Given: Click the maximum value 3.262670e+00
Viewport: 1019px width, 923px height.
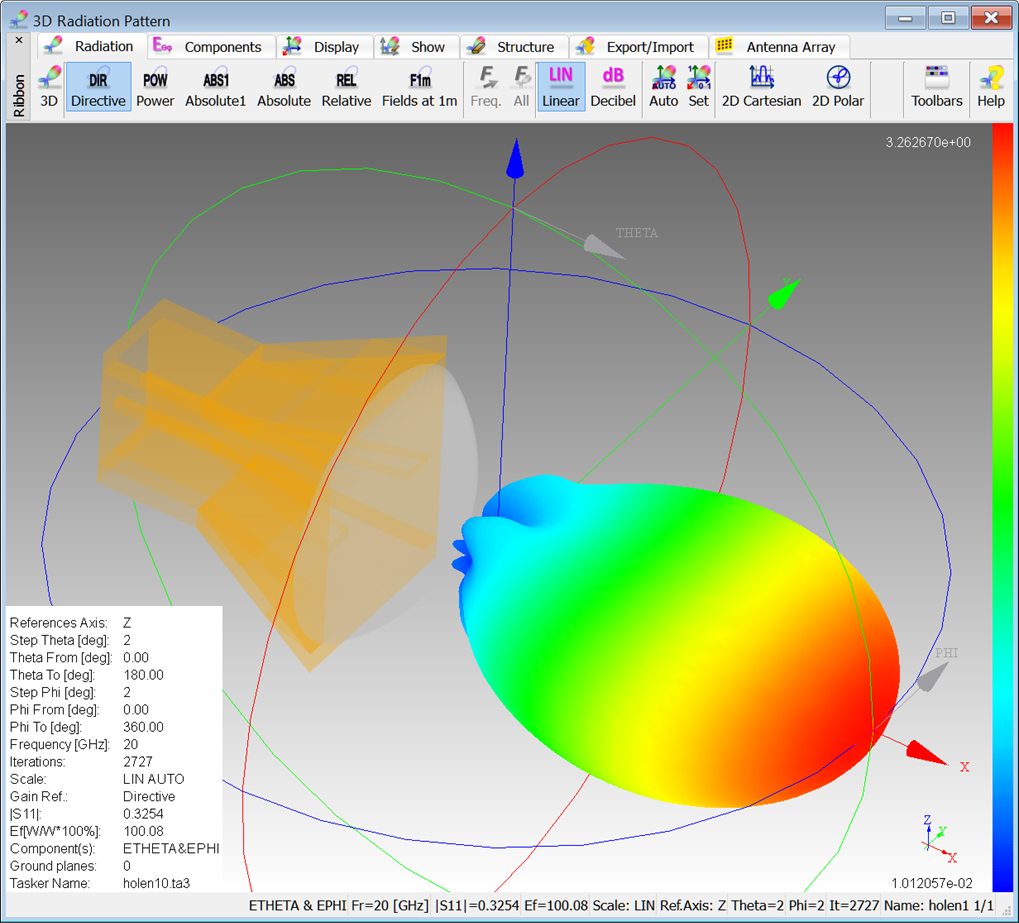Looking at the screenshot, I should tap(928, 142).
